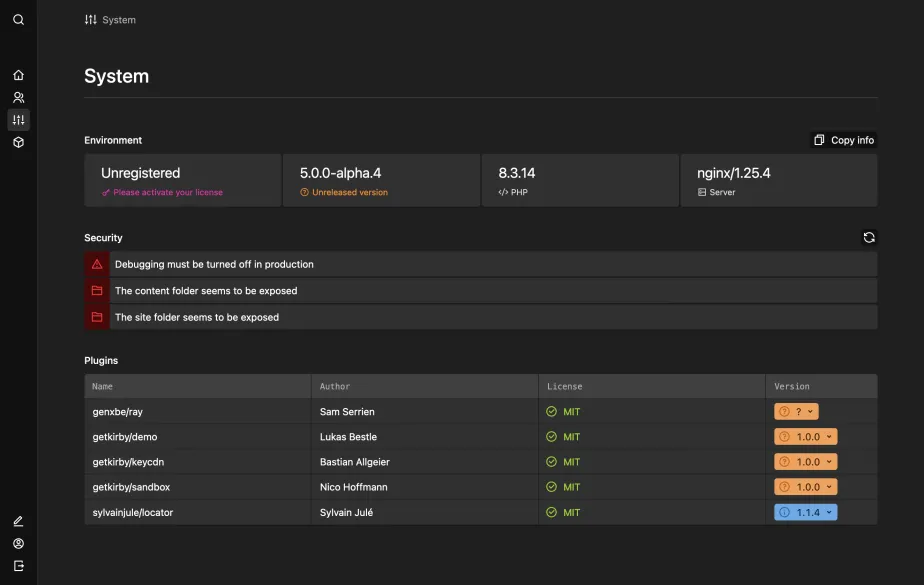Open the getkirby/keycdn 1.0.0 version dropdown
The image size is (924, 585).
pos(805,462)
